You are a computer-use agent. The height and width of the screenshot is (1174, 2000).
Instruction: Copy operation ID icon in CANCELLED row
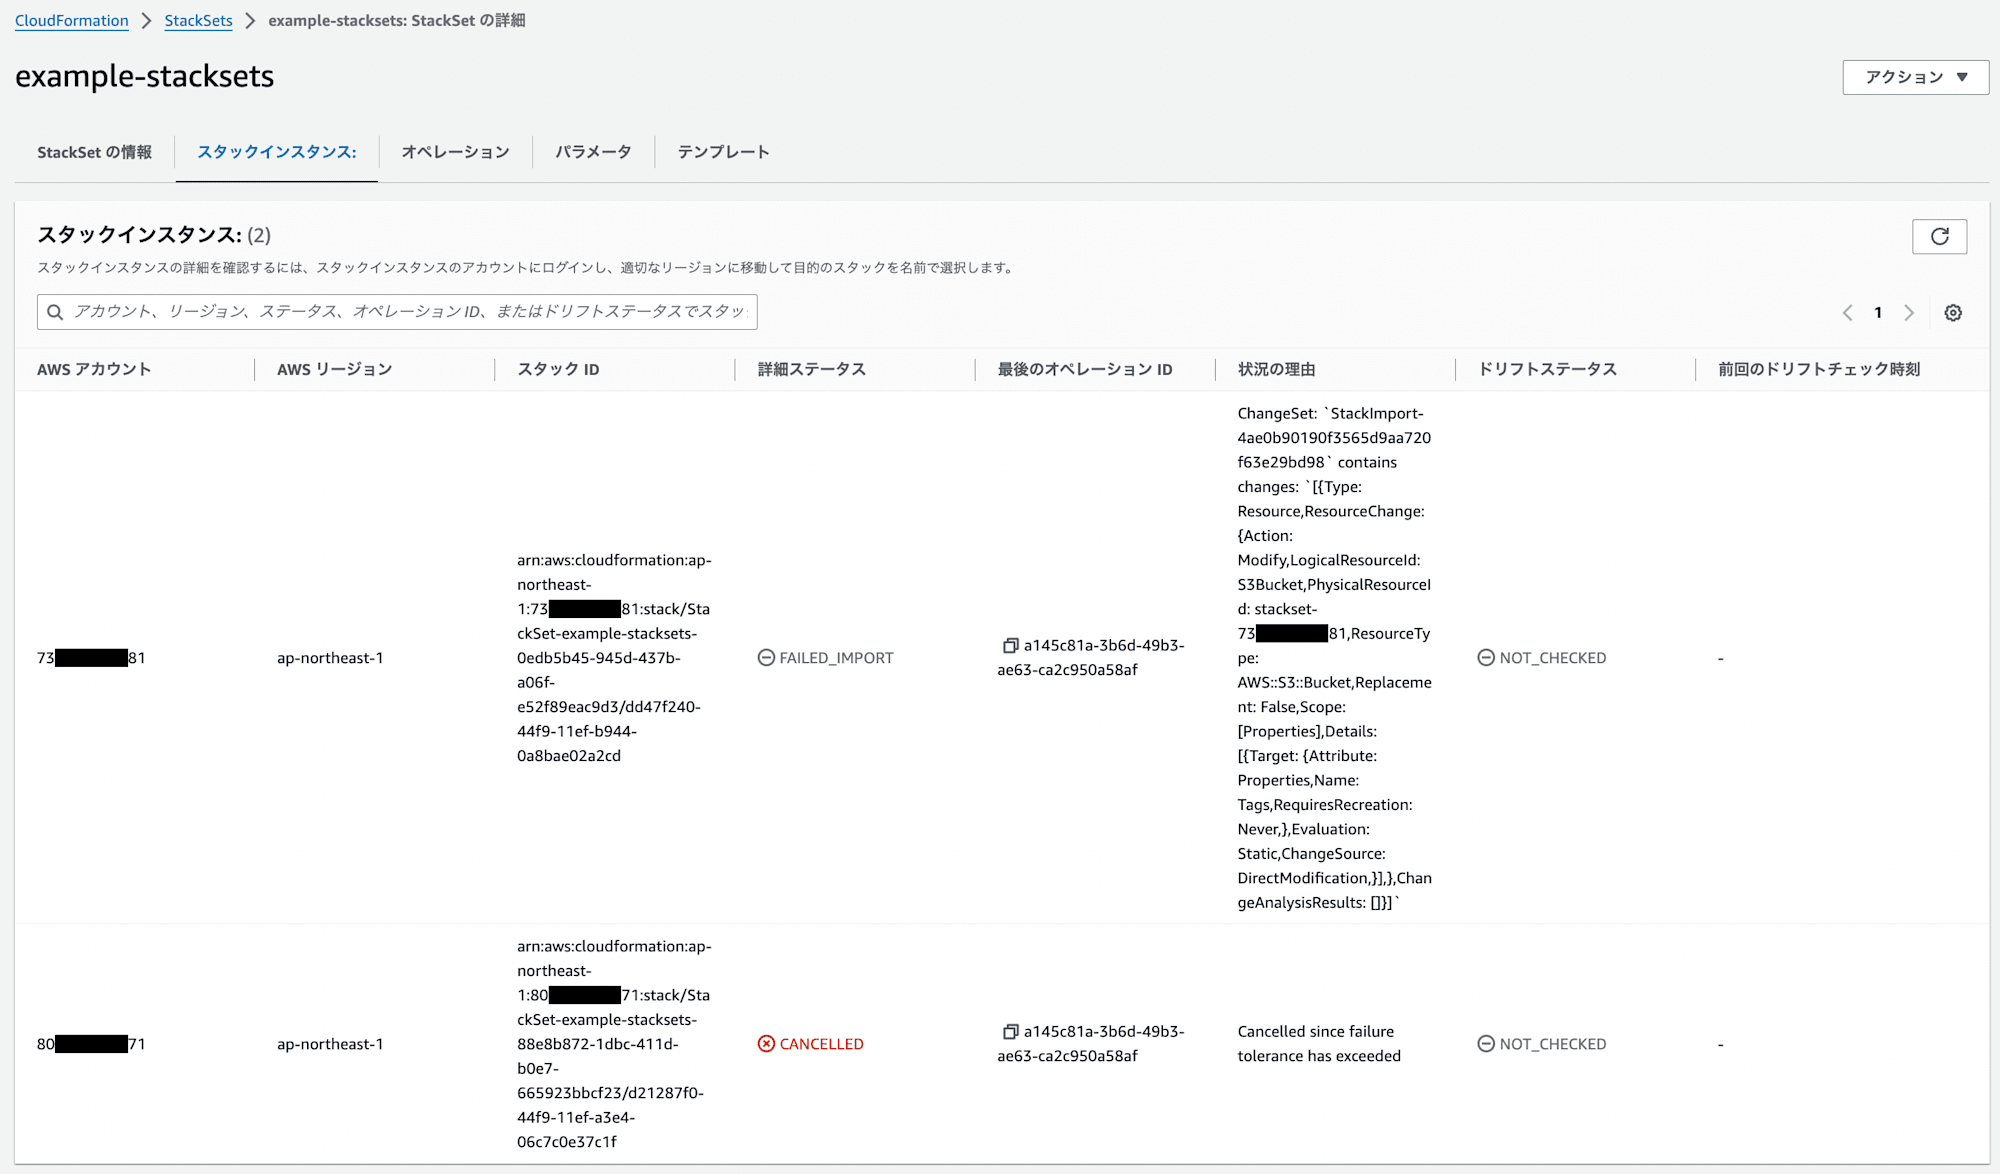pos(1010,1032)
